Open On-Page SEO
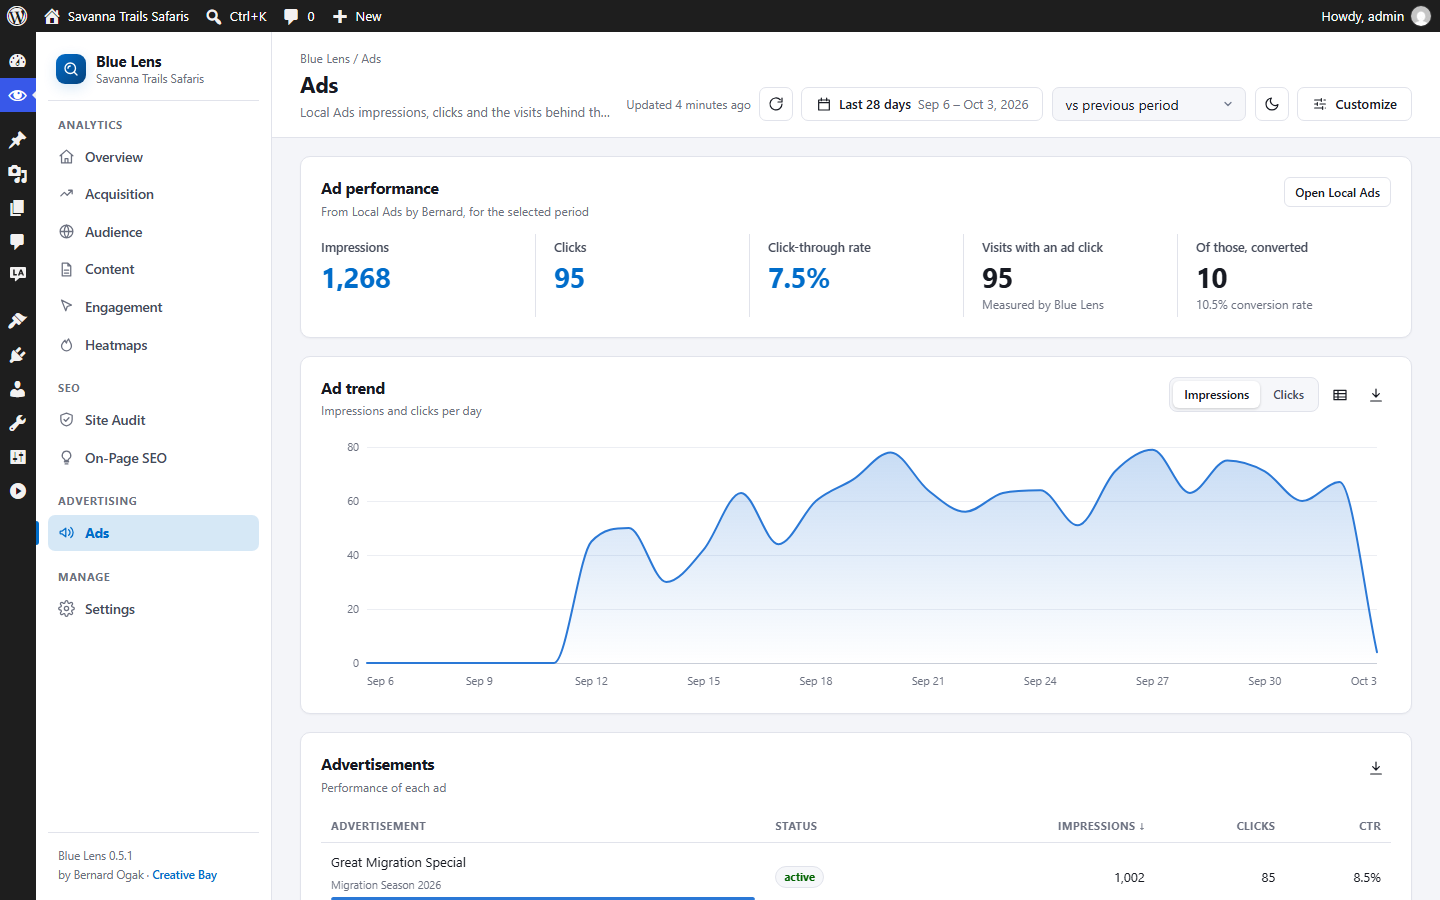The height and width of the screenshot is (900, 1440). click(153, 458)
